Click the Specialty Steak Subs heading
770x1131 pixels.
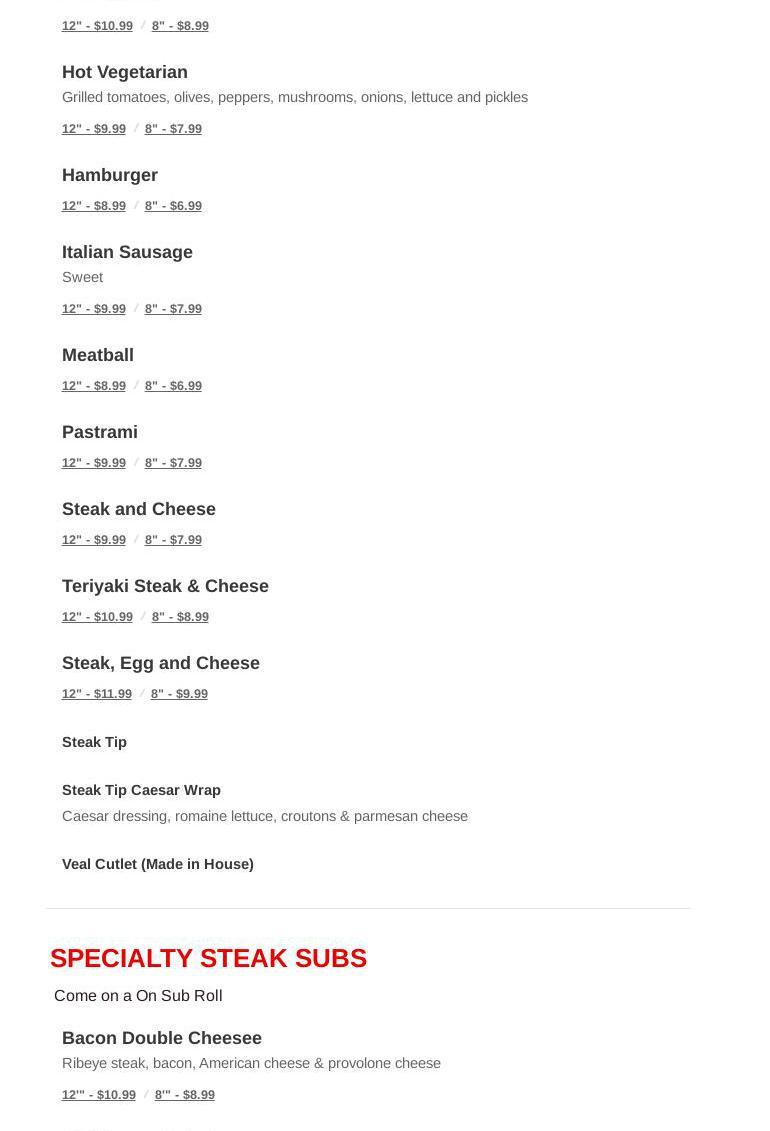click(208, 958)
